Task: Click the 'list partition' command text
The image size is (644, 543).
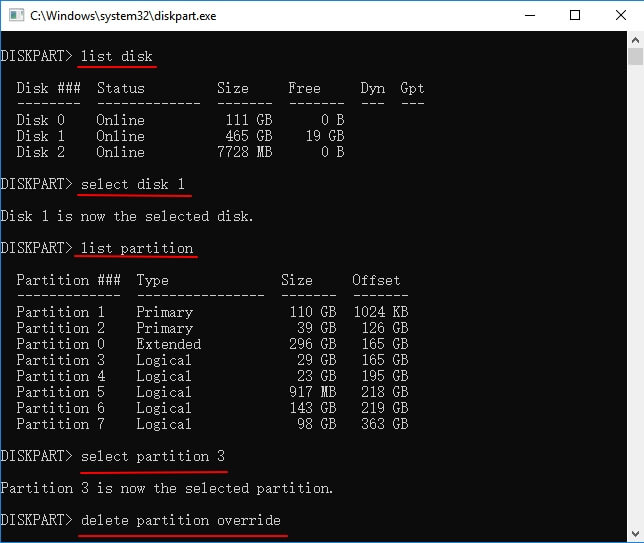Action: (x=136, y=248)
